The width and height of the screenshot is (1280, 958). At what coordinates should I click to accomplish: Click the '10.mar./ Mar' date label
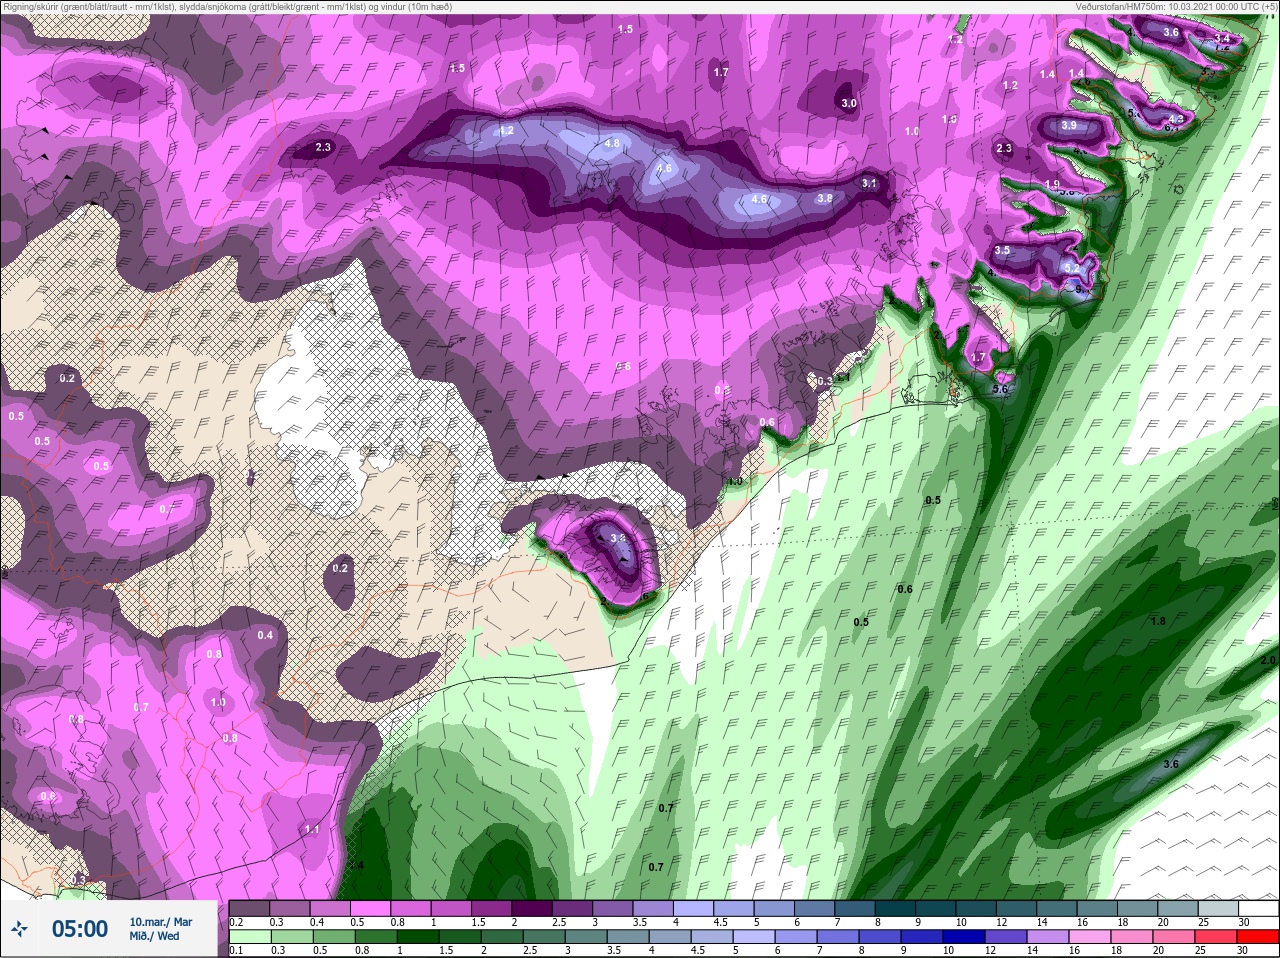click(x=161, y=922)
